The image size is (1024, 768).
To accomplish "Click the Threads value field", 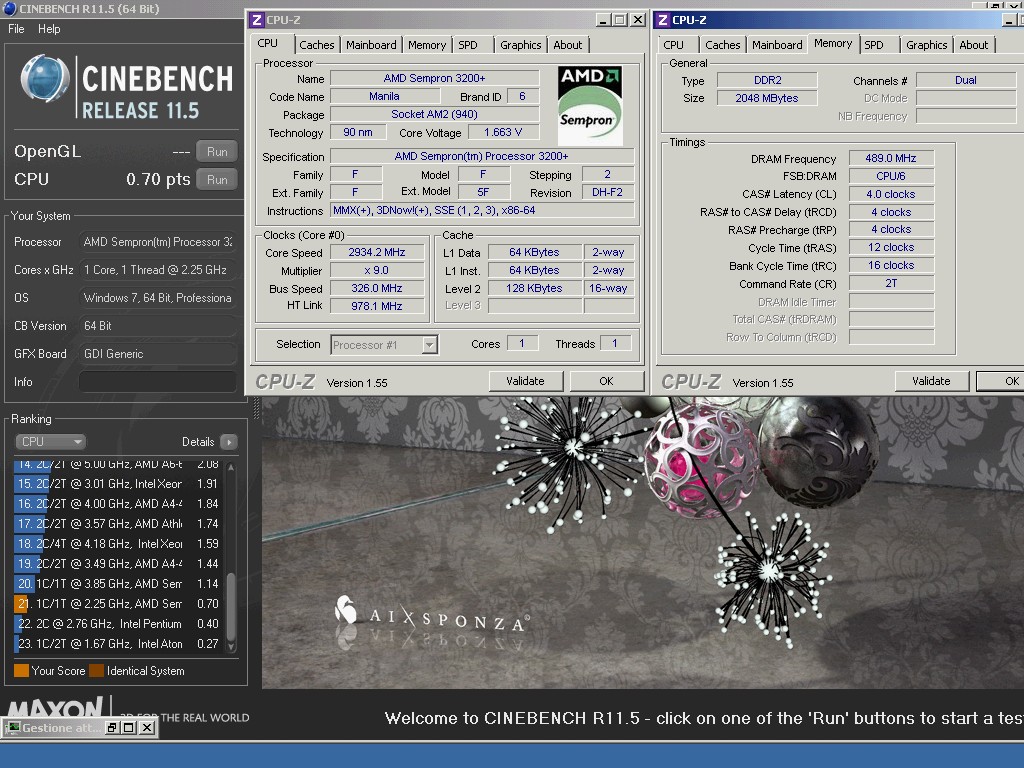I will (x=615, y=343).
